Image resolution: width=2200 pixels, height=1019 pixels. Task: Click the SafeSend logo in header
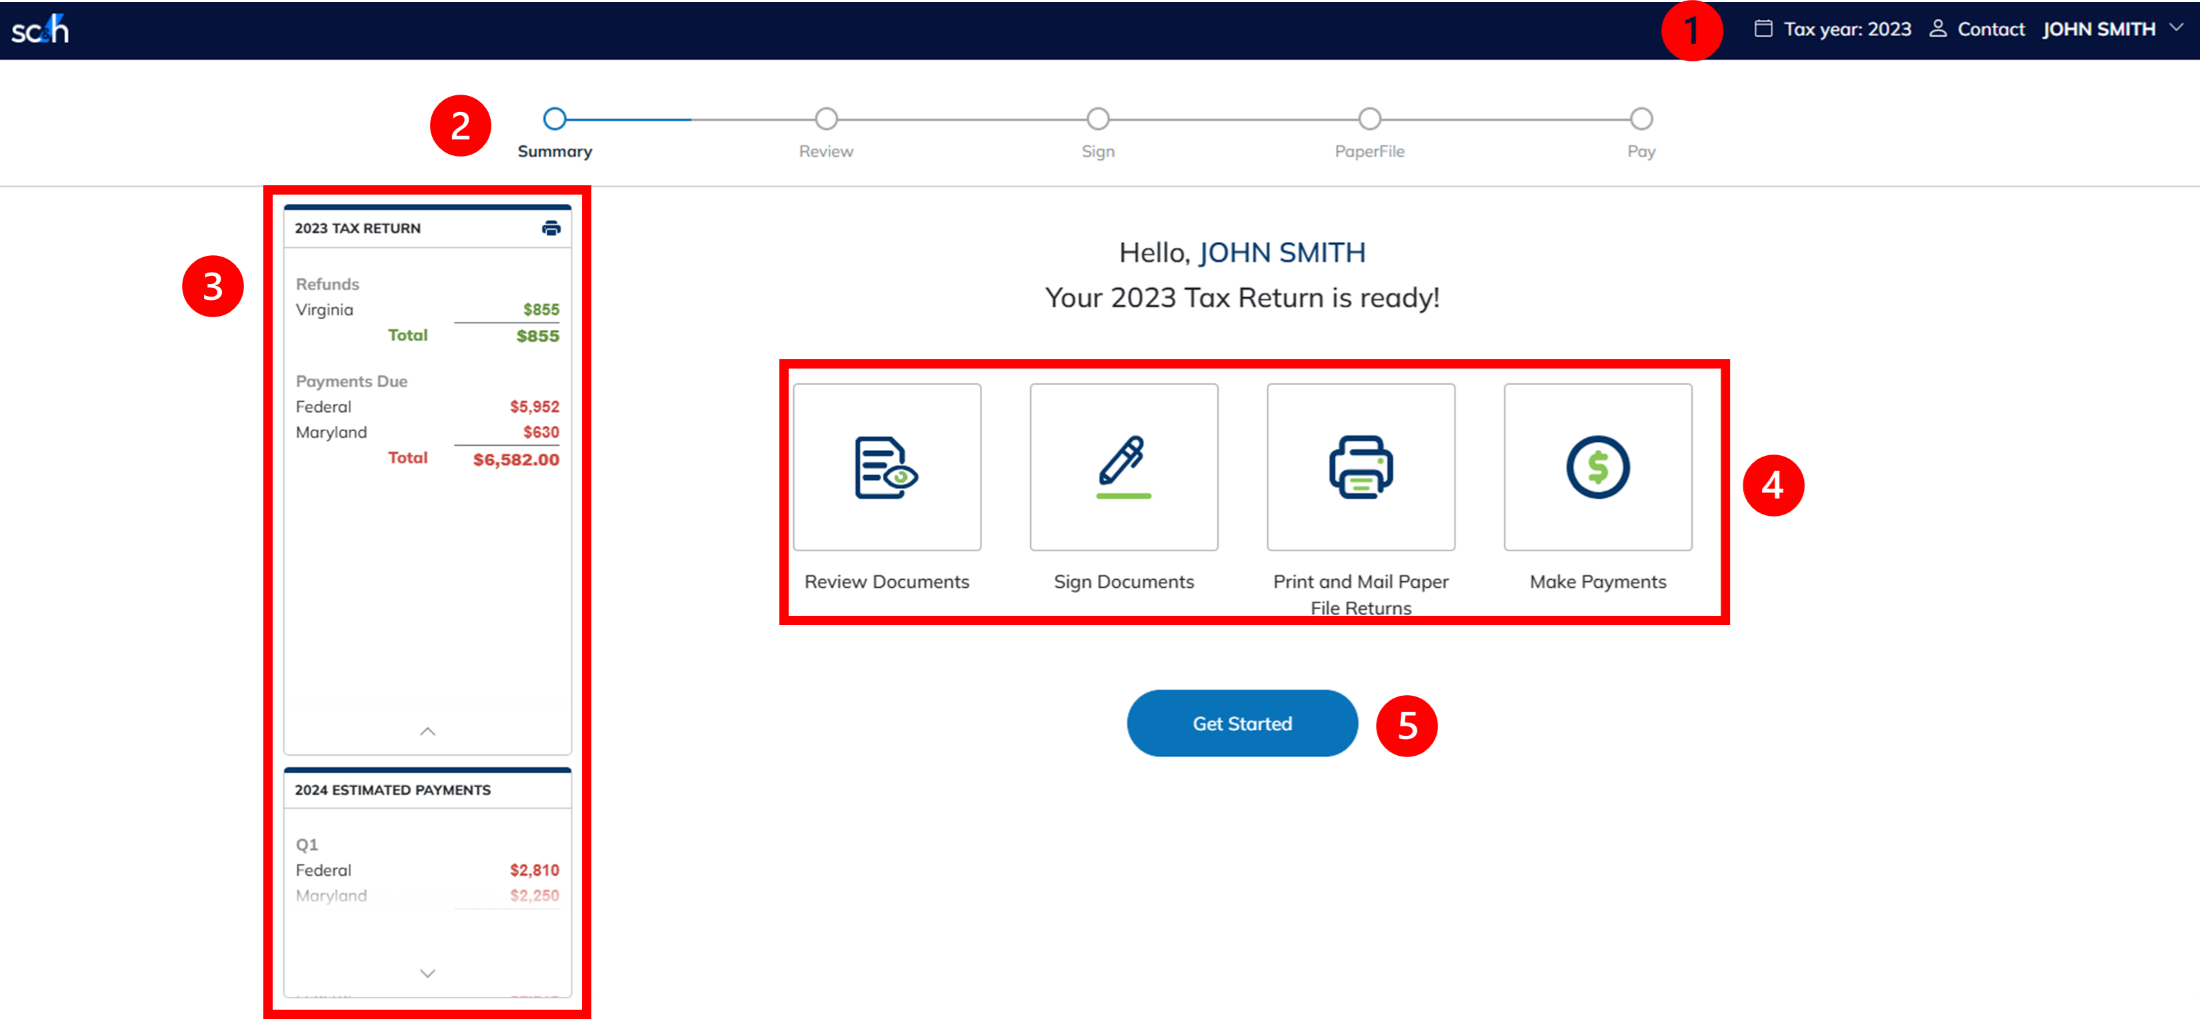[40, 30]
